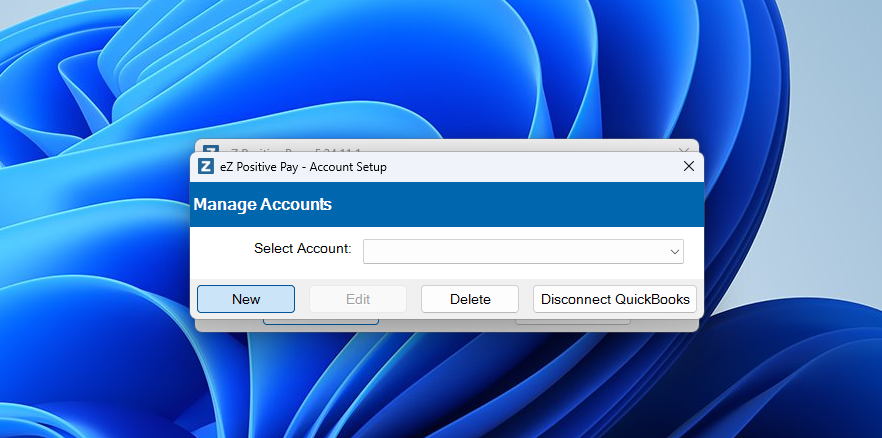Click the Manage Accounts blue header
882x438 pixels.
(x=447, y=204)
